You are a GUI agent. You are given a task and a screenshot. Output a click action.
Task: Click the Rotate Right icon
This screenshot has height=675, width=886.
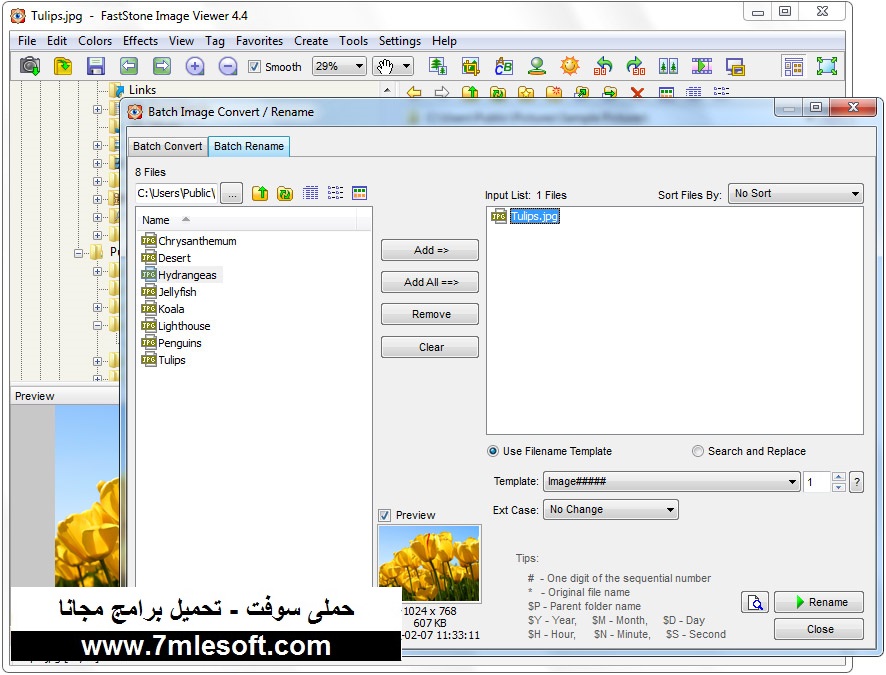pos(636,66)
